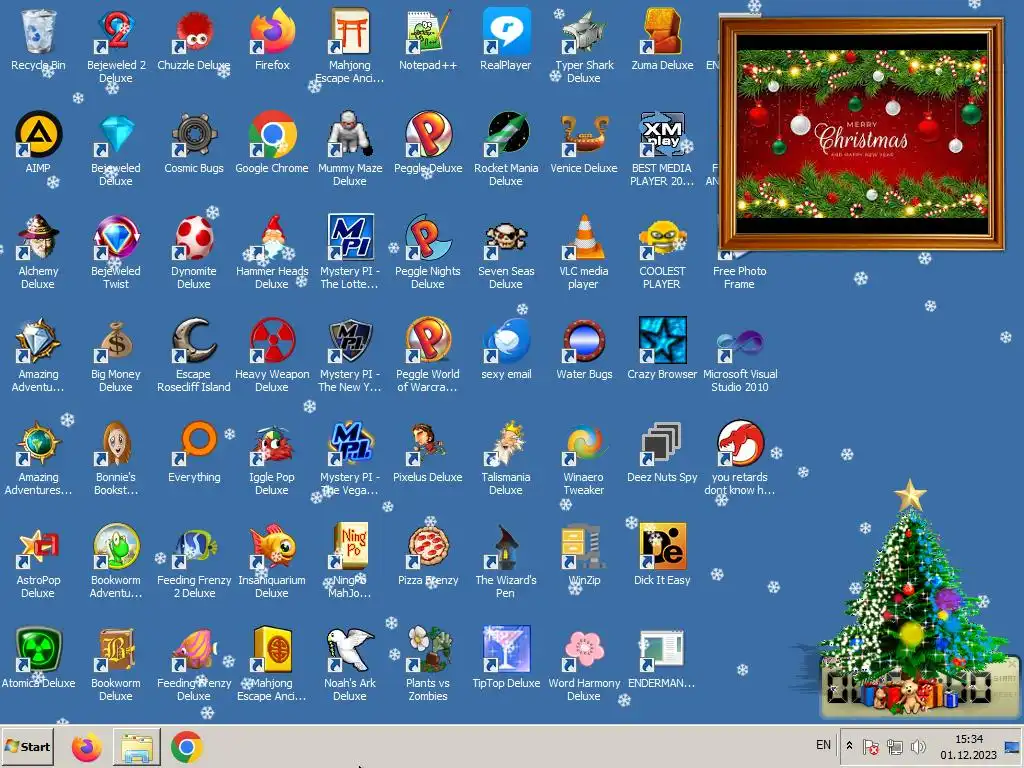Screen dimensions: 1024x768
Task: Select the Deez Nuts Spy icon
Action: tap(662, 444)
